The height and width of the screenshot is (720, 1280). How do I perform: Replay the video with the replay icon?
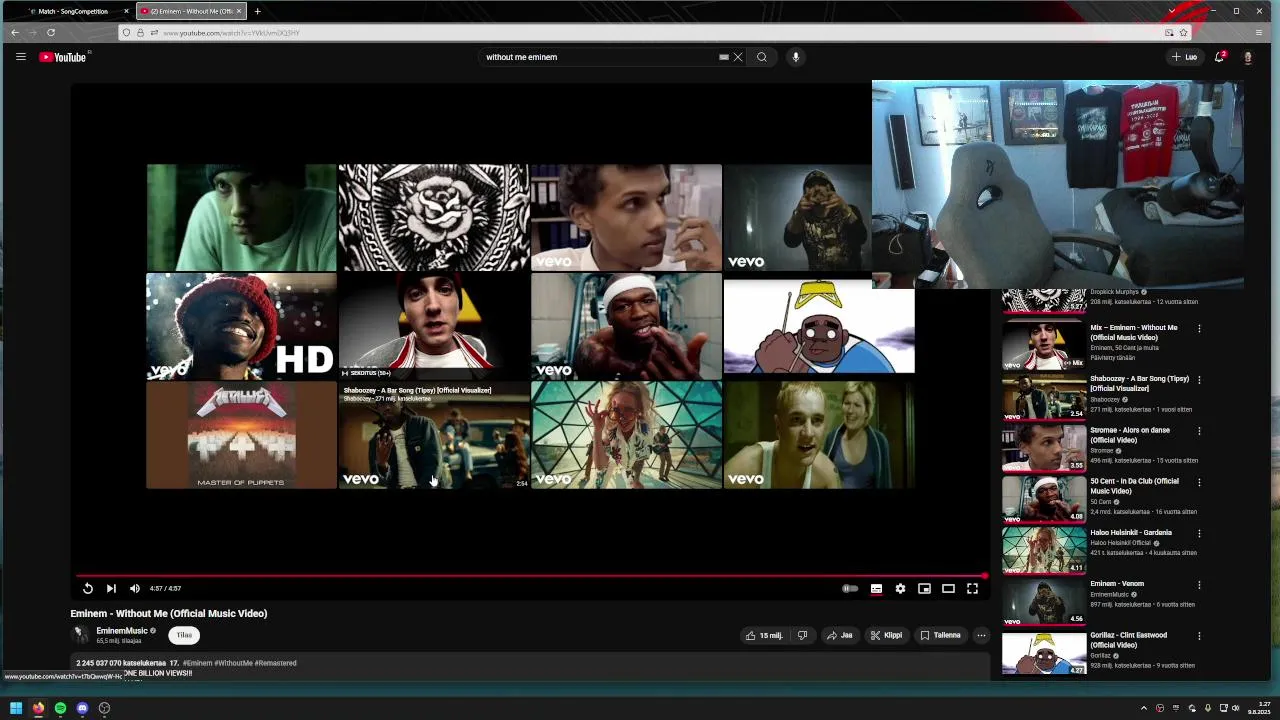(x=87, y=589)
